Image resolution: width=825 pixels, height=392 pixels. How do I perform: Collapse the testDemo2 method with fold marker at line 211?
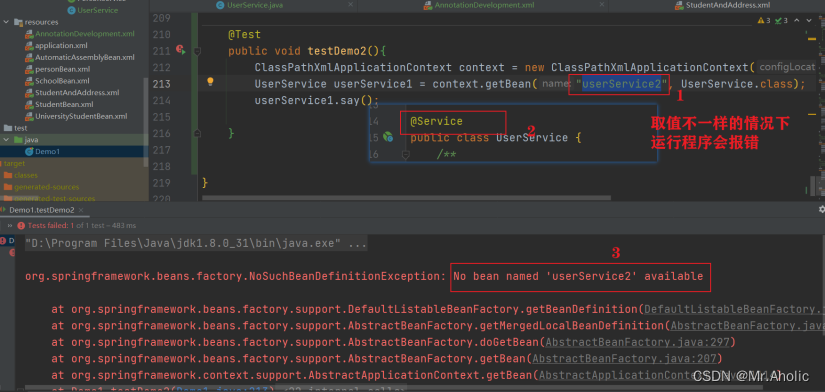(197, 51)
